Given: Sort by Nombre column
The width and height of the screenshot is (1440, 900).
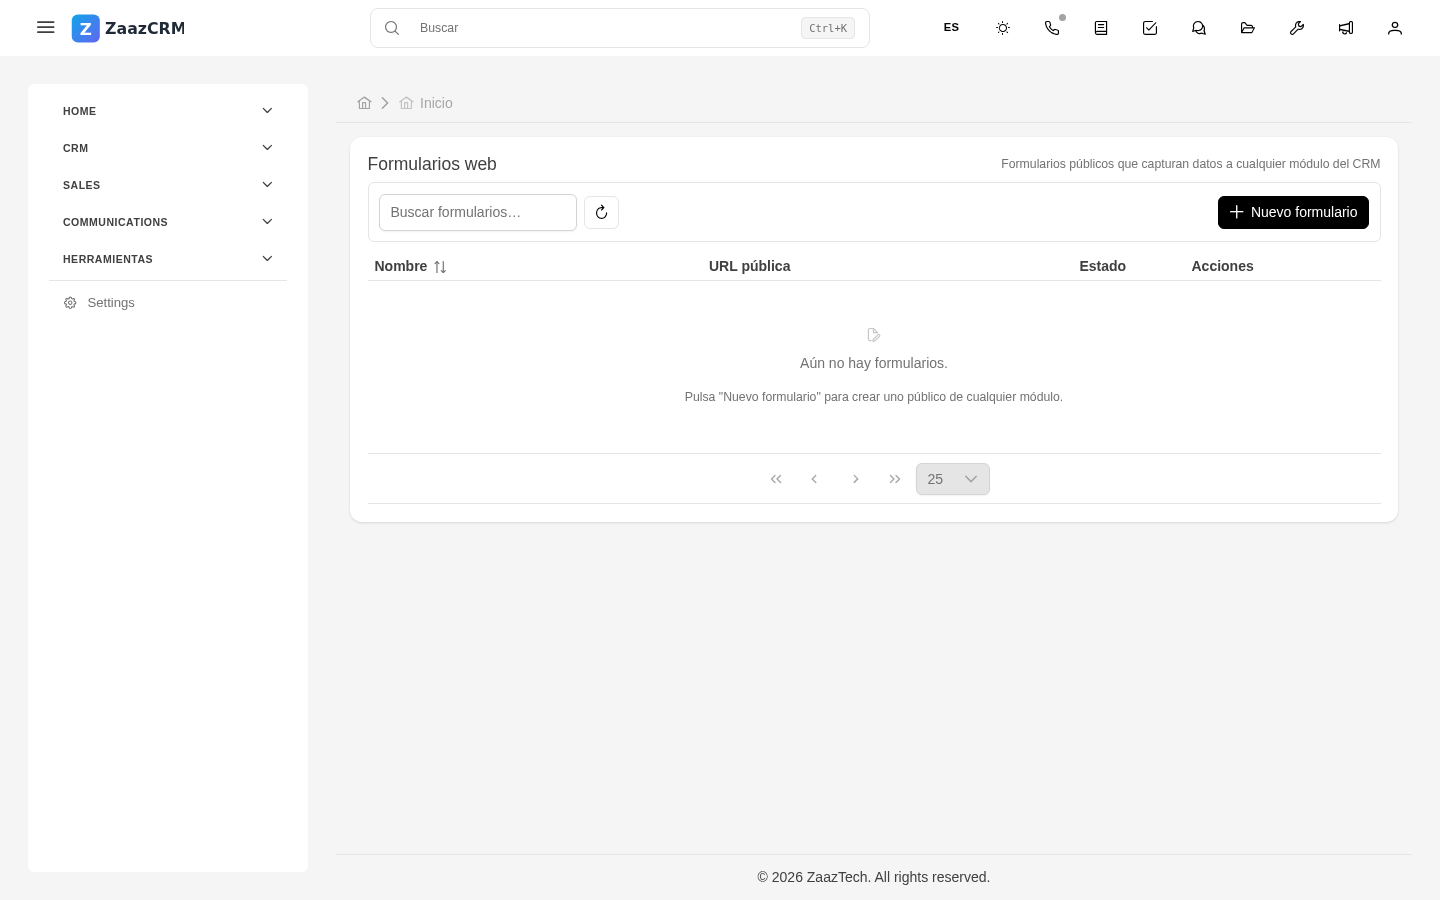Looking at the screenshot, I should pos(410,266).
